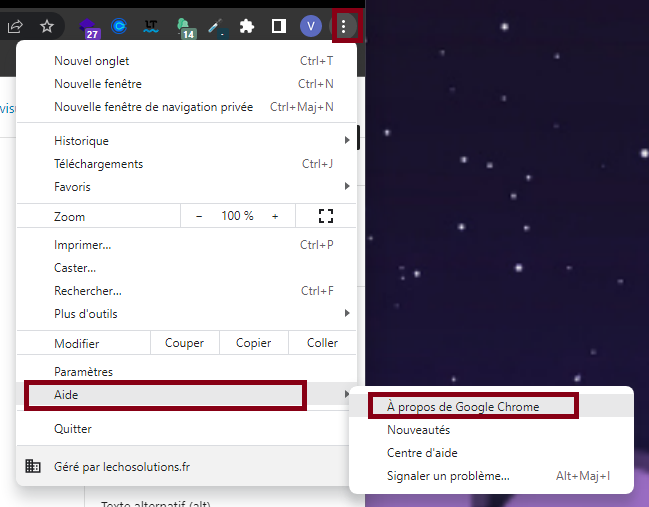Click the Couper button

[x=185, y=343]
